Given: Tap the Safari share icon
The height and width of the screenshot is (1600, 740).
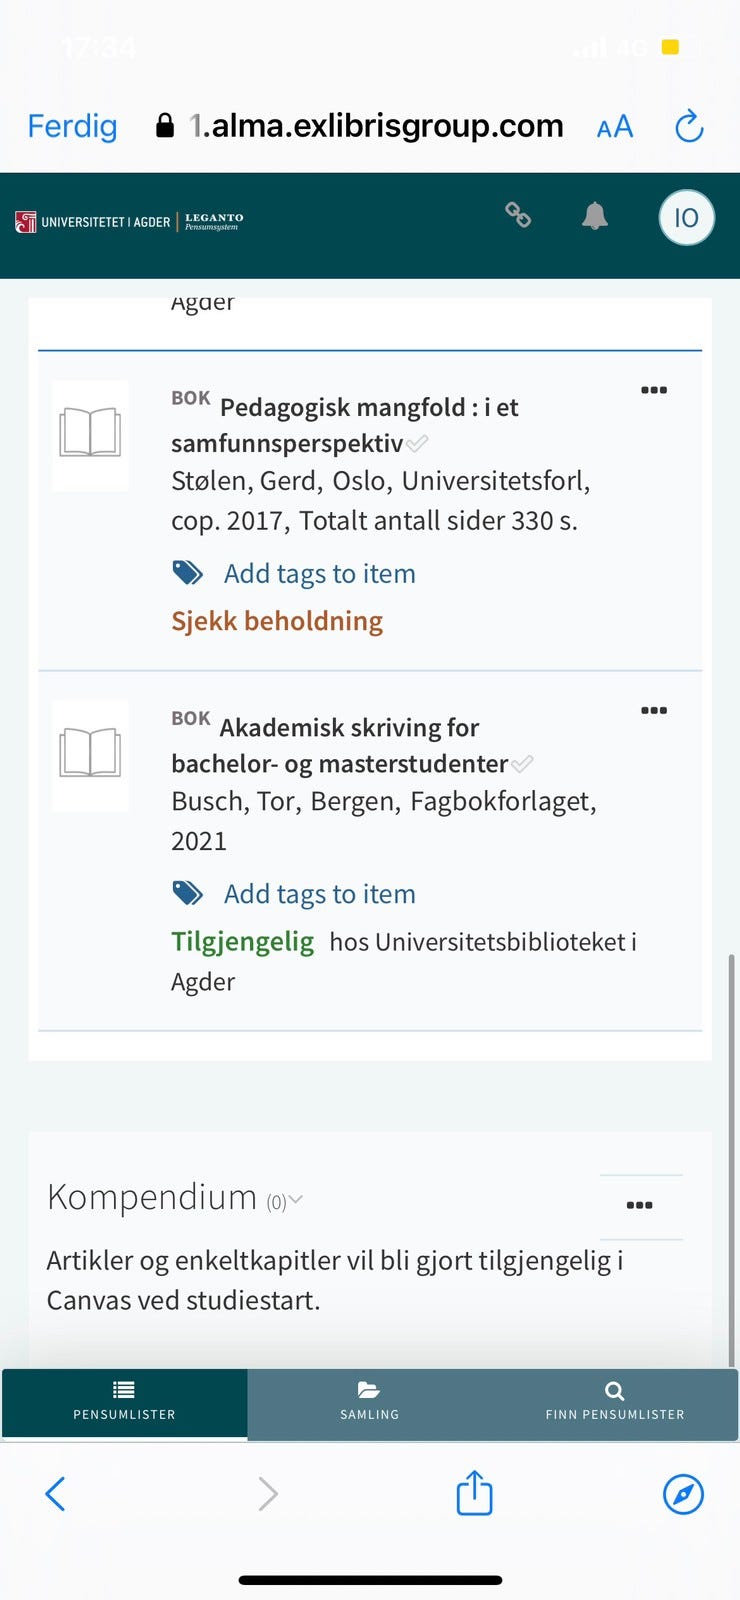Looking at the screenshot, I should click(474, 1493).
